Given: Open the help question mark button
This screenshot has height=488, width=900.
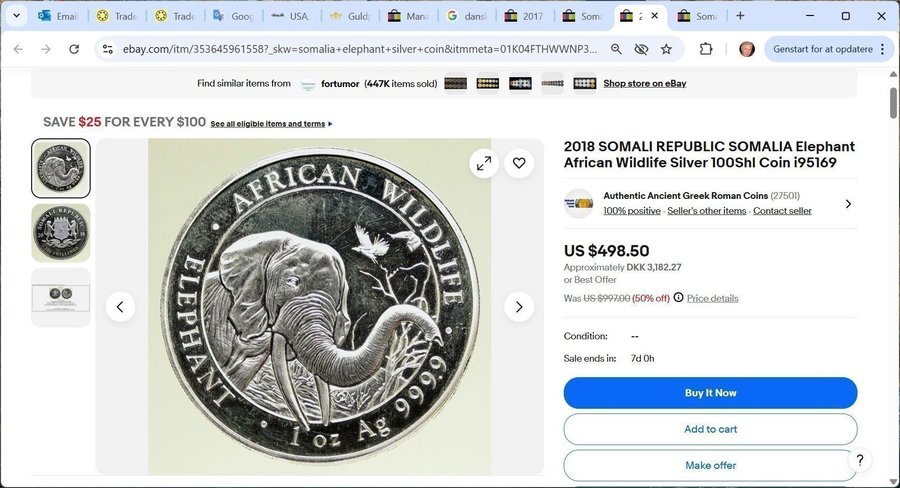Looking at the screenshot, I should (x=859, y=460).
